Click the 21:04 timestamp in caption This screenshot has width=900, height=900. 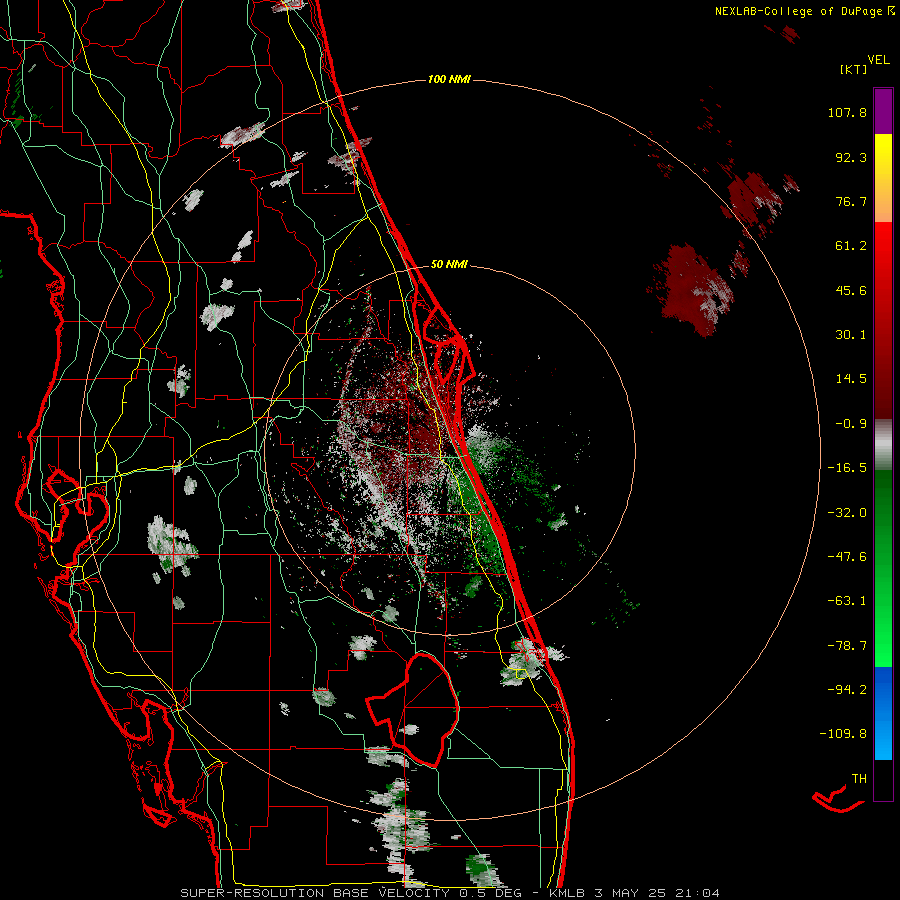pos(697,893)
